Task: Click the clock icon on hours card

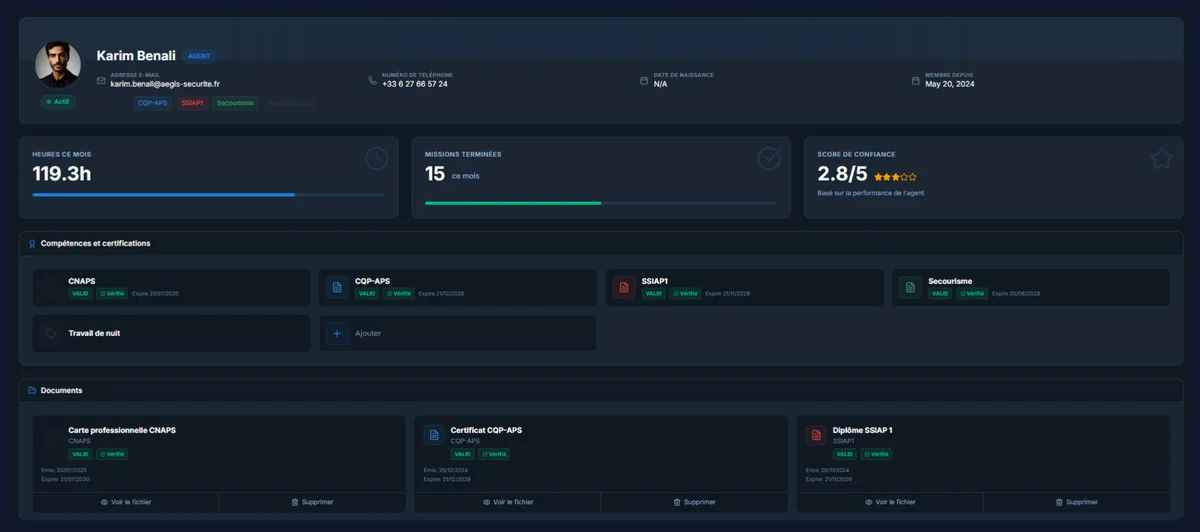Action: tap(375, 158)
